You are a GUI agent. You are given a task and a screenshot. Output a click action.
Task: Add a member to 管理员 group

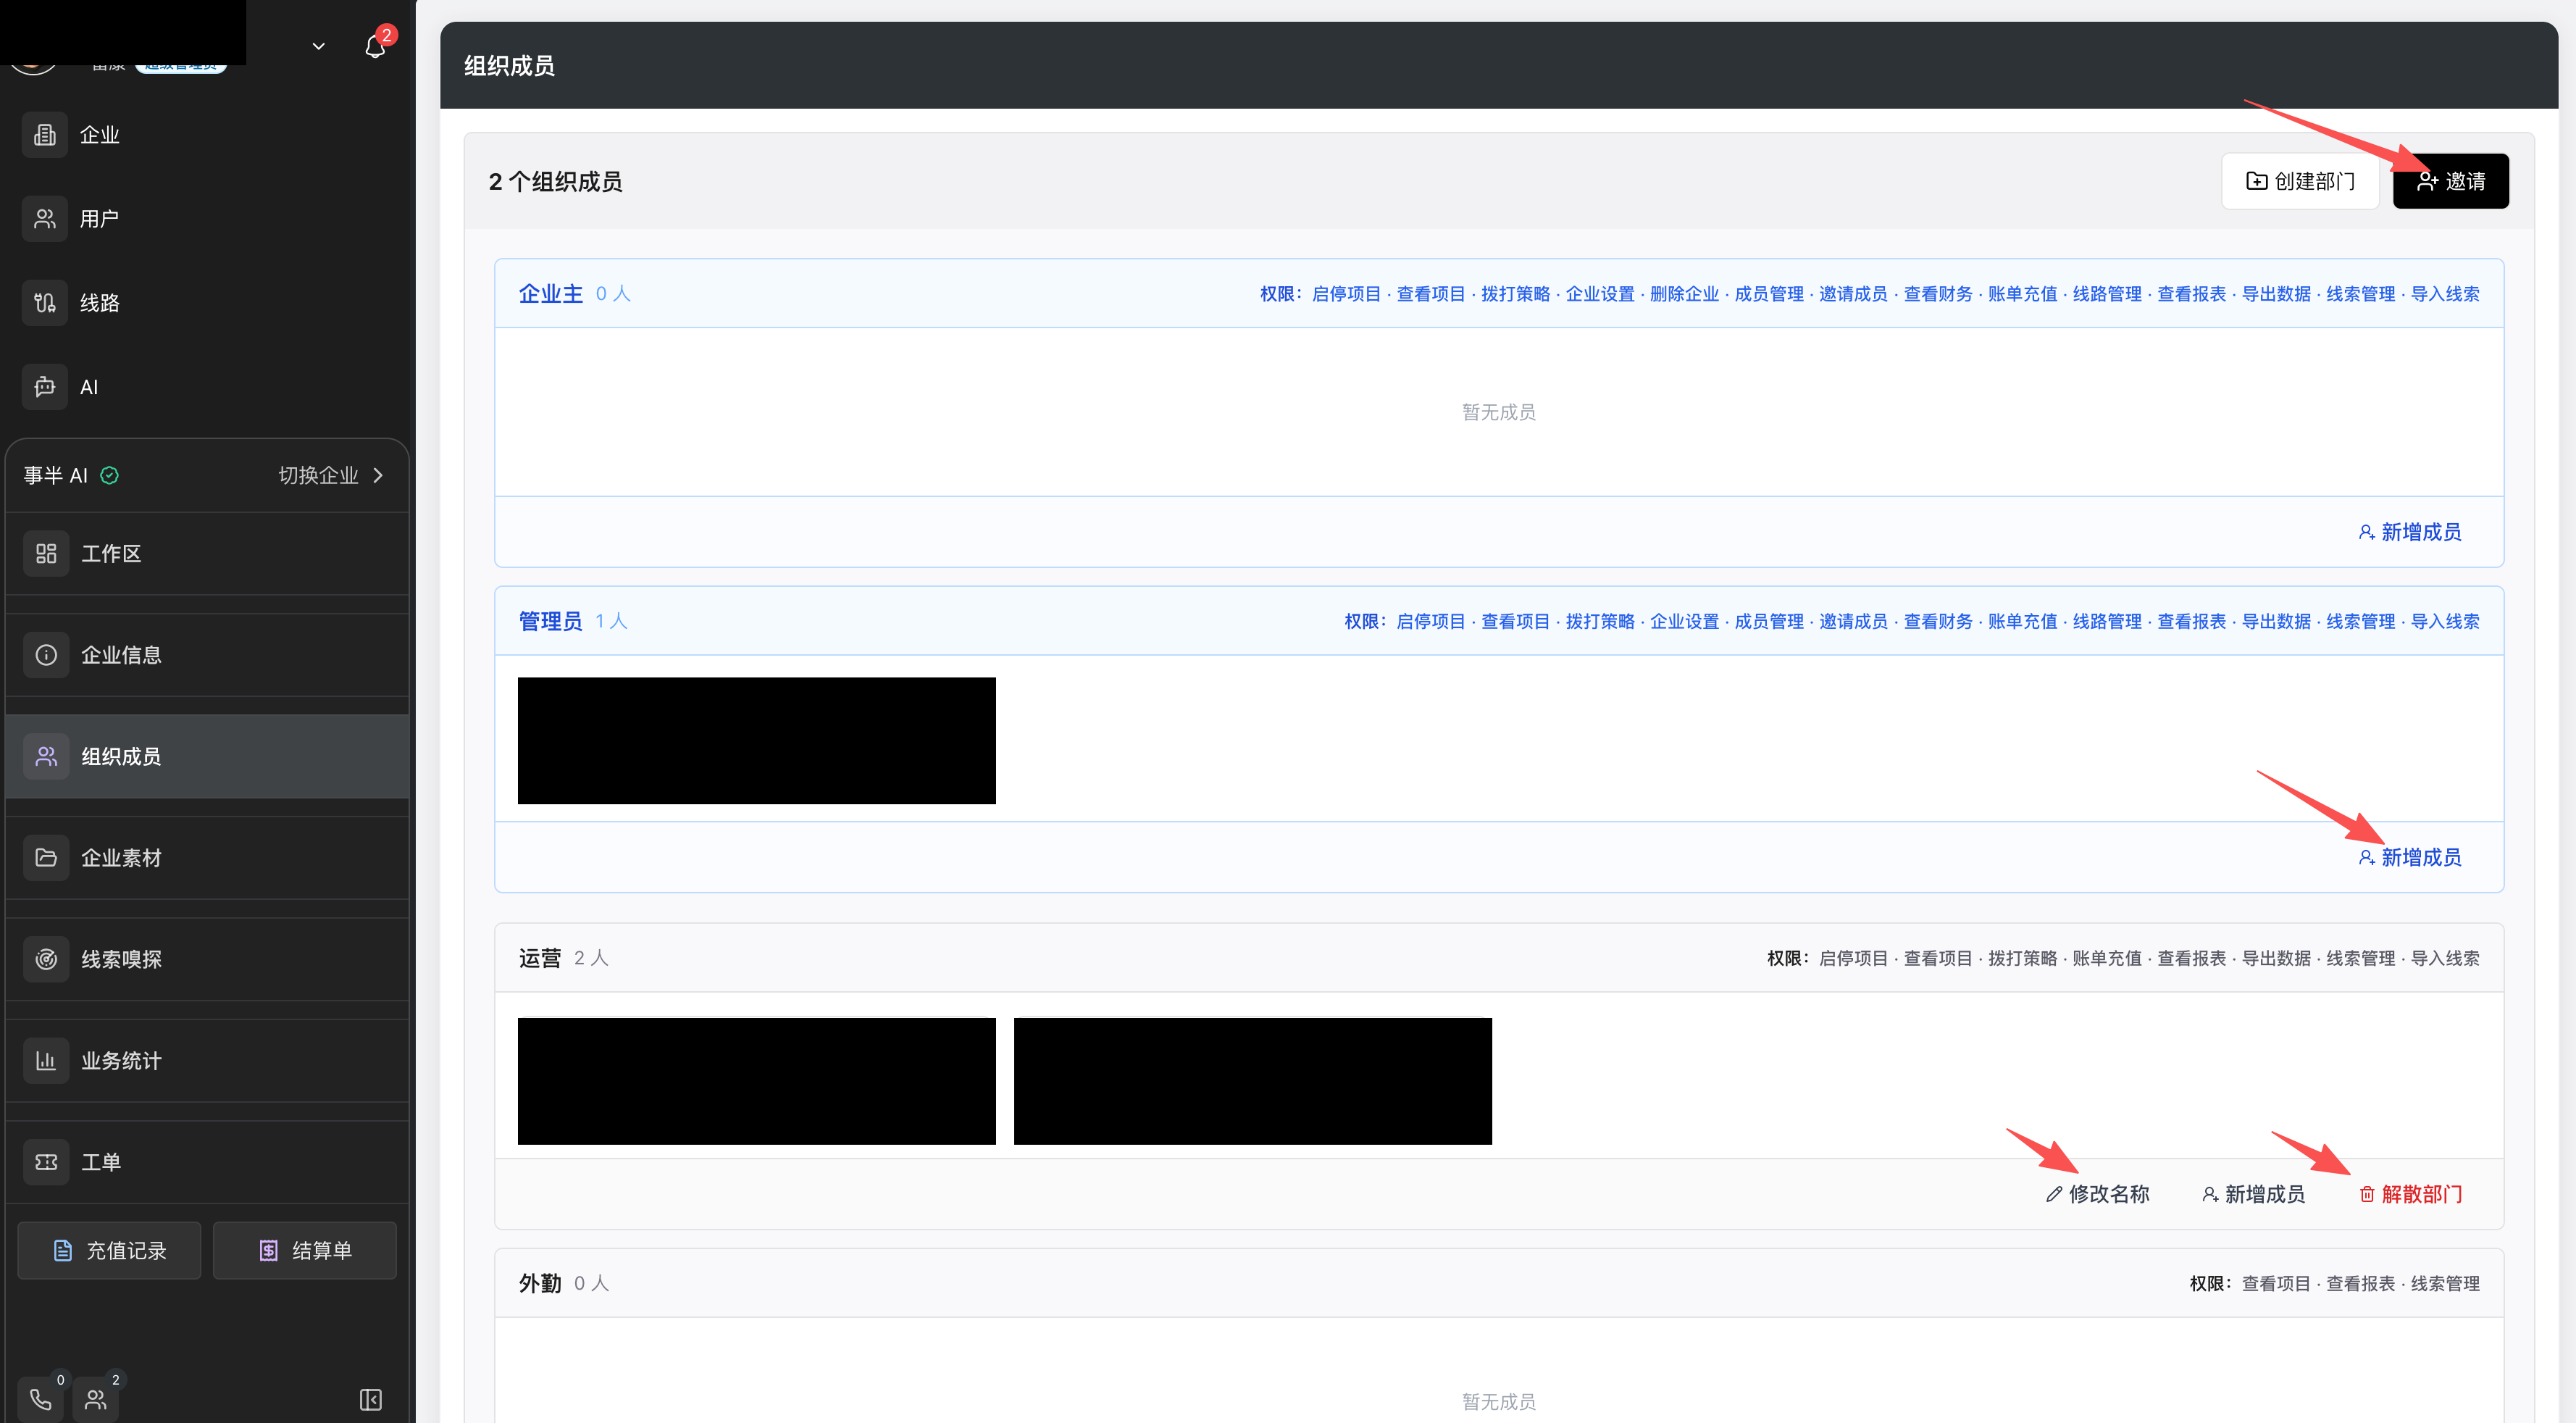(x=2410, y=857)
